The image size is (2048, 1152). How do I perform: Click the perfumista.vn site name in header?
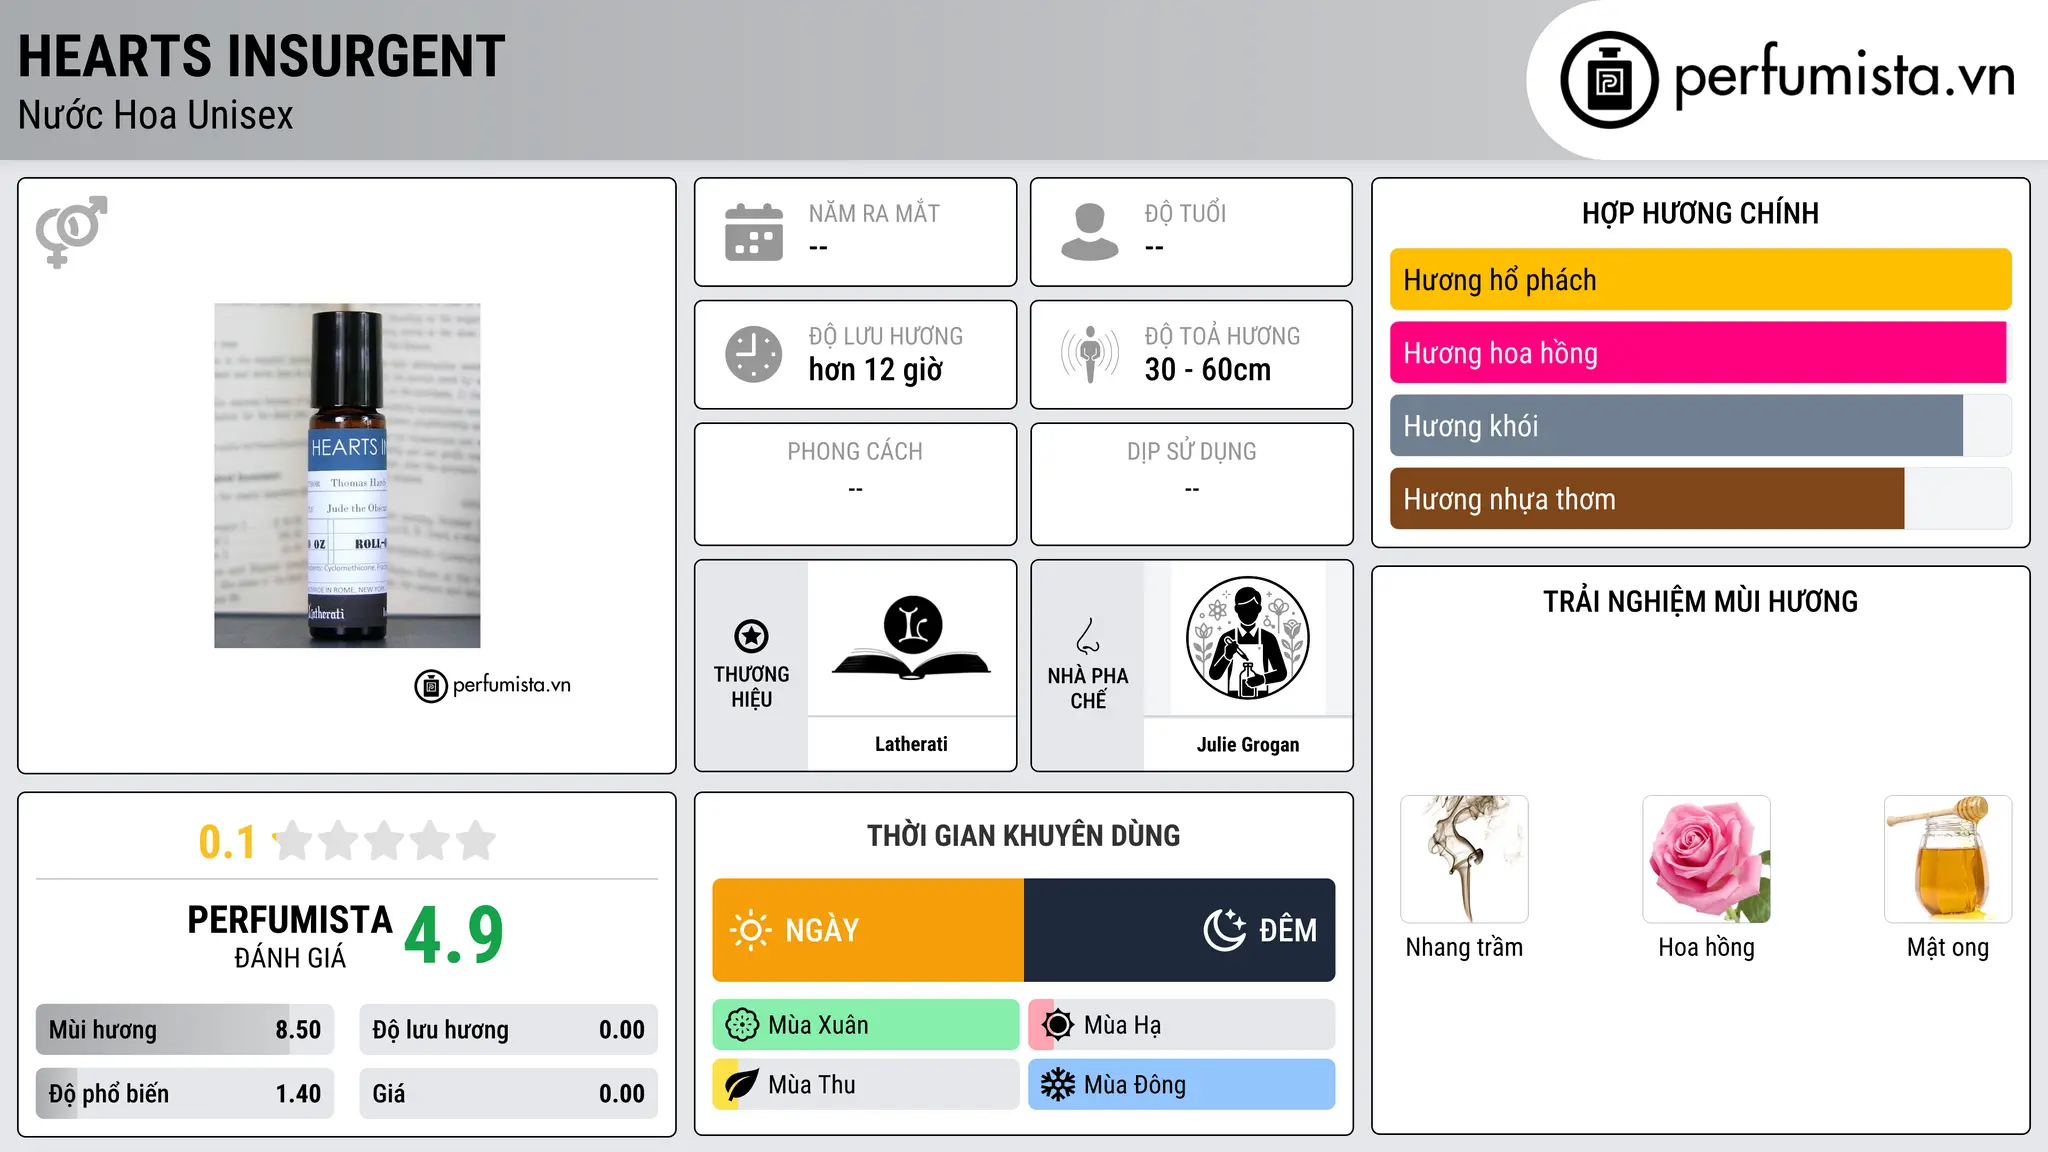tap(1844, 76)
